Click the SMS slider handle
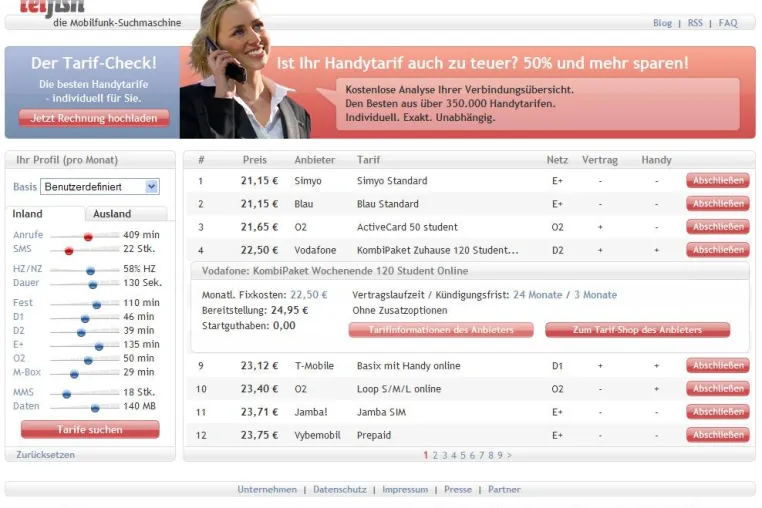This screenshot has height=508, width=762. (x=69, y=251)
